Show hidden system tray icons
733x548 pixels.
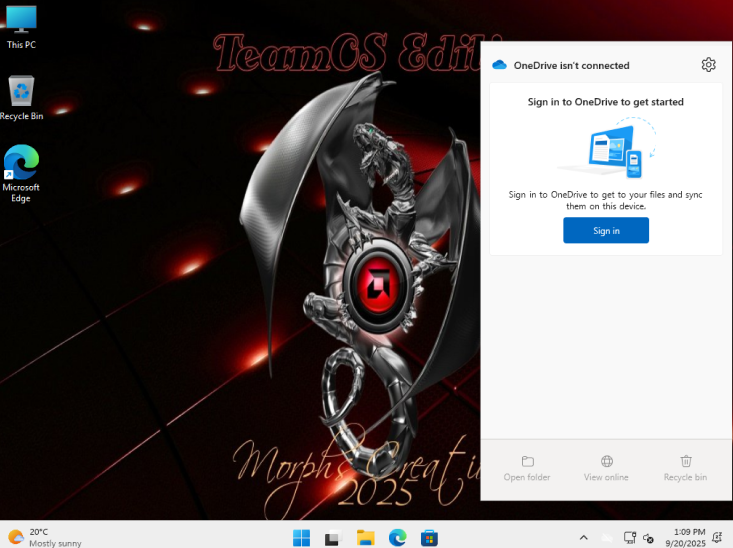[x=583, y=538]
